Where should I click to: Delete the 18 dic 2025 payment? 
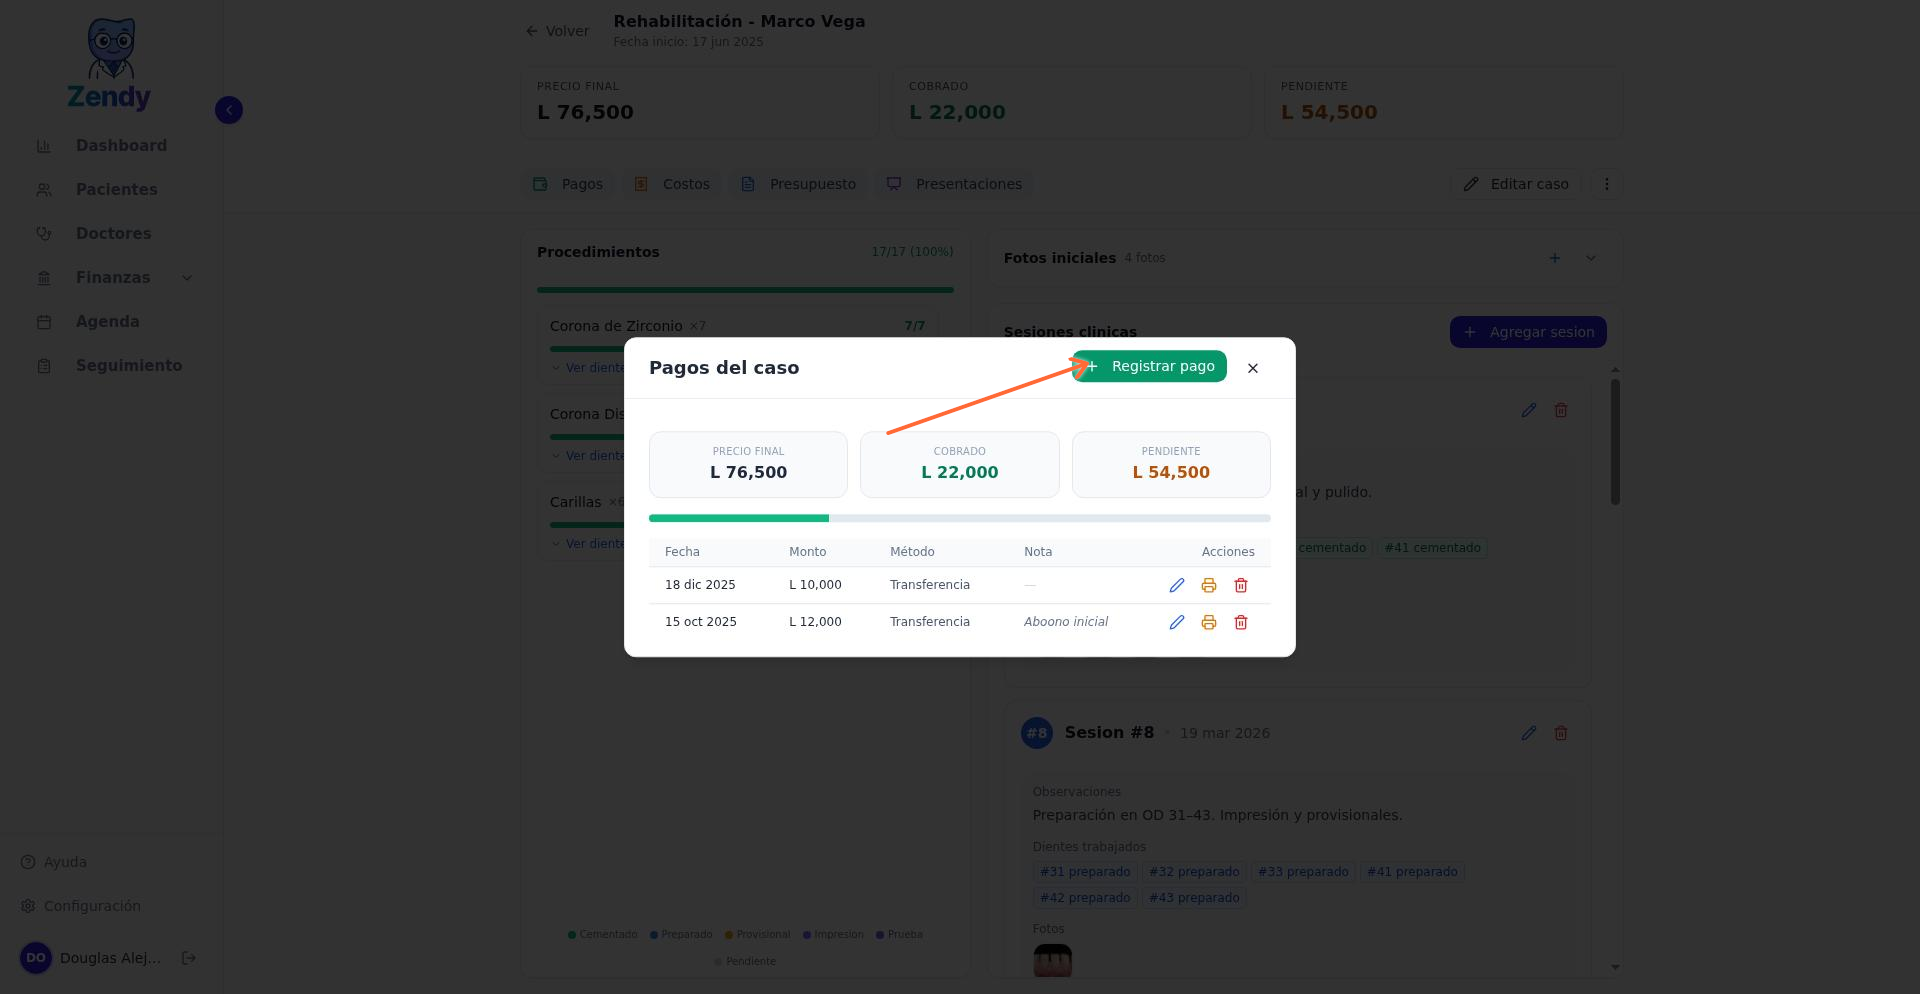point(1241,585)
